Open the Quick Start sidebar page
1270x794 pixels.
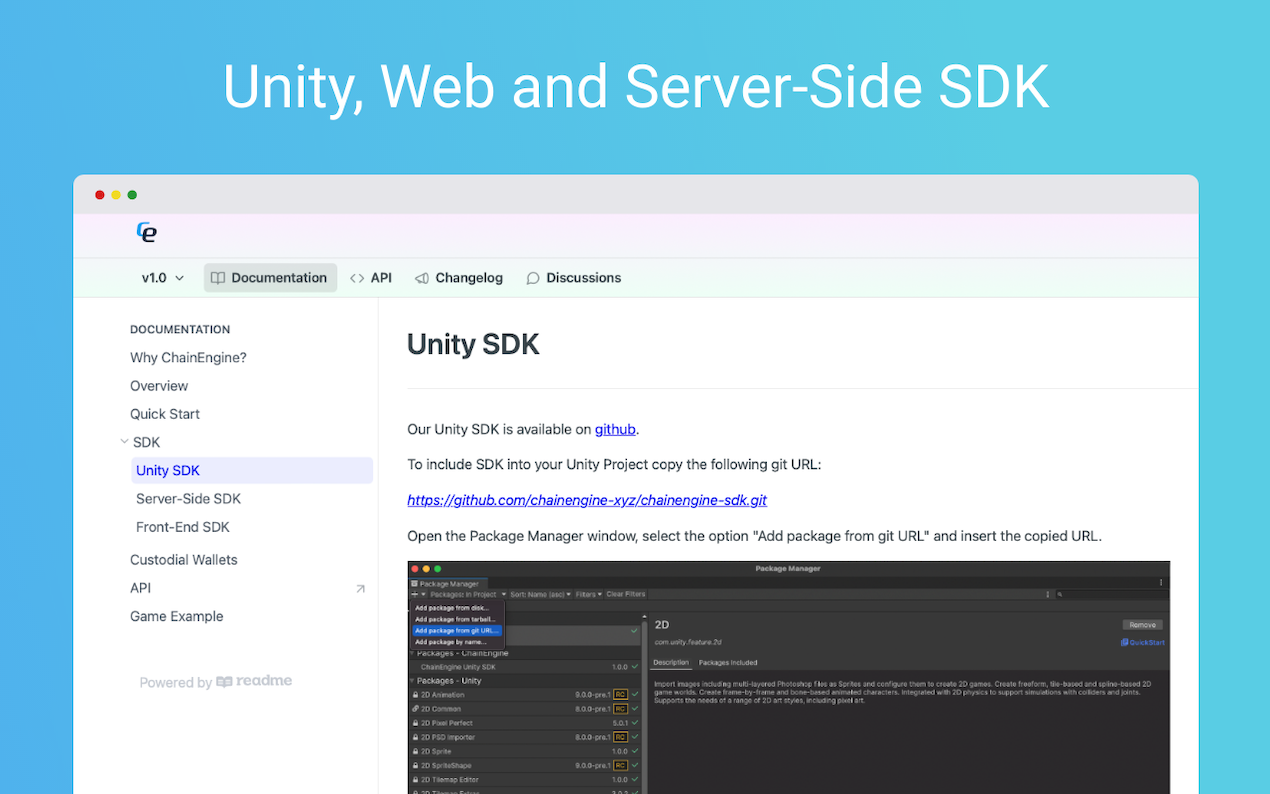(165, 414)
